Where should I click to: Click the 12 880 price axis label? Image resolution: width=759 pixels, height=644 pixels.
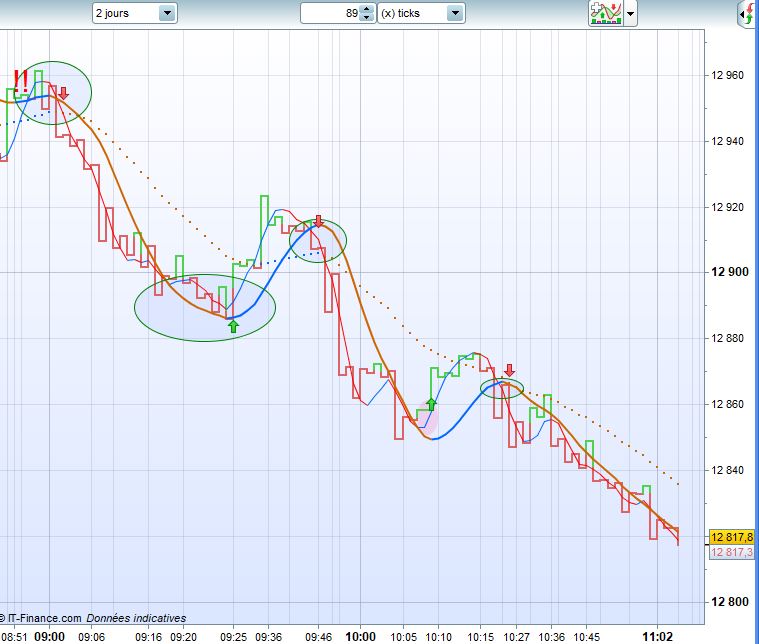tap(727, 338)
